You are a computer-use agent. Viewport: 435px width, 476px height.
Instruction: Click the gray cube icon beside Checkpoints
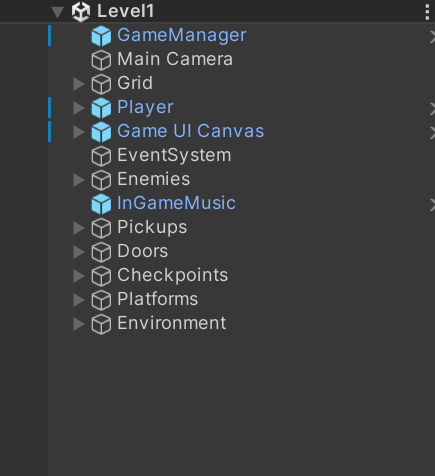pos(101,276)
